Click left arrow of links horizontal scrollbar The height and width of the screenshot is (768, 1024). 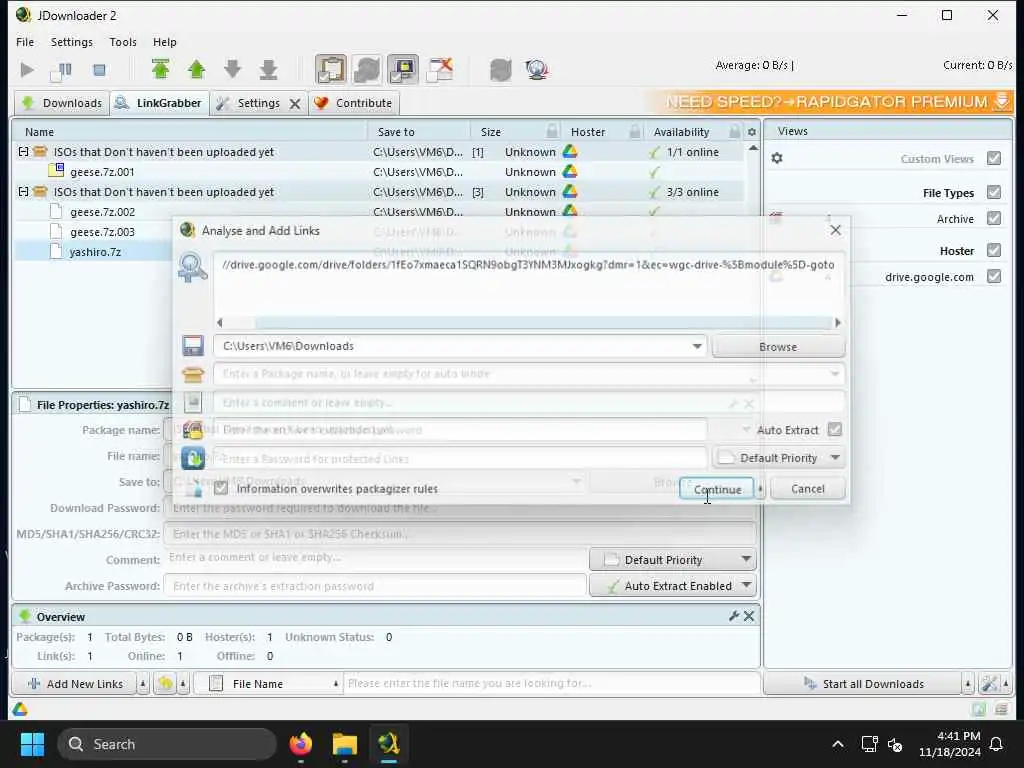click(219, 323)
